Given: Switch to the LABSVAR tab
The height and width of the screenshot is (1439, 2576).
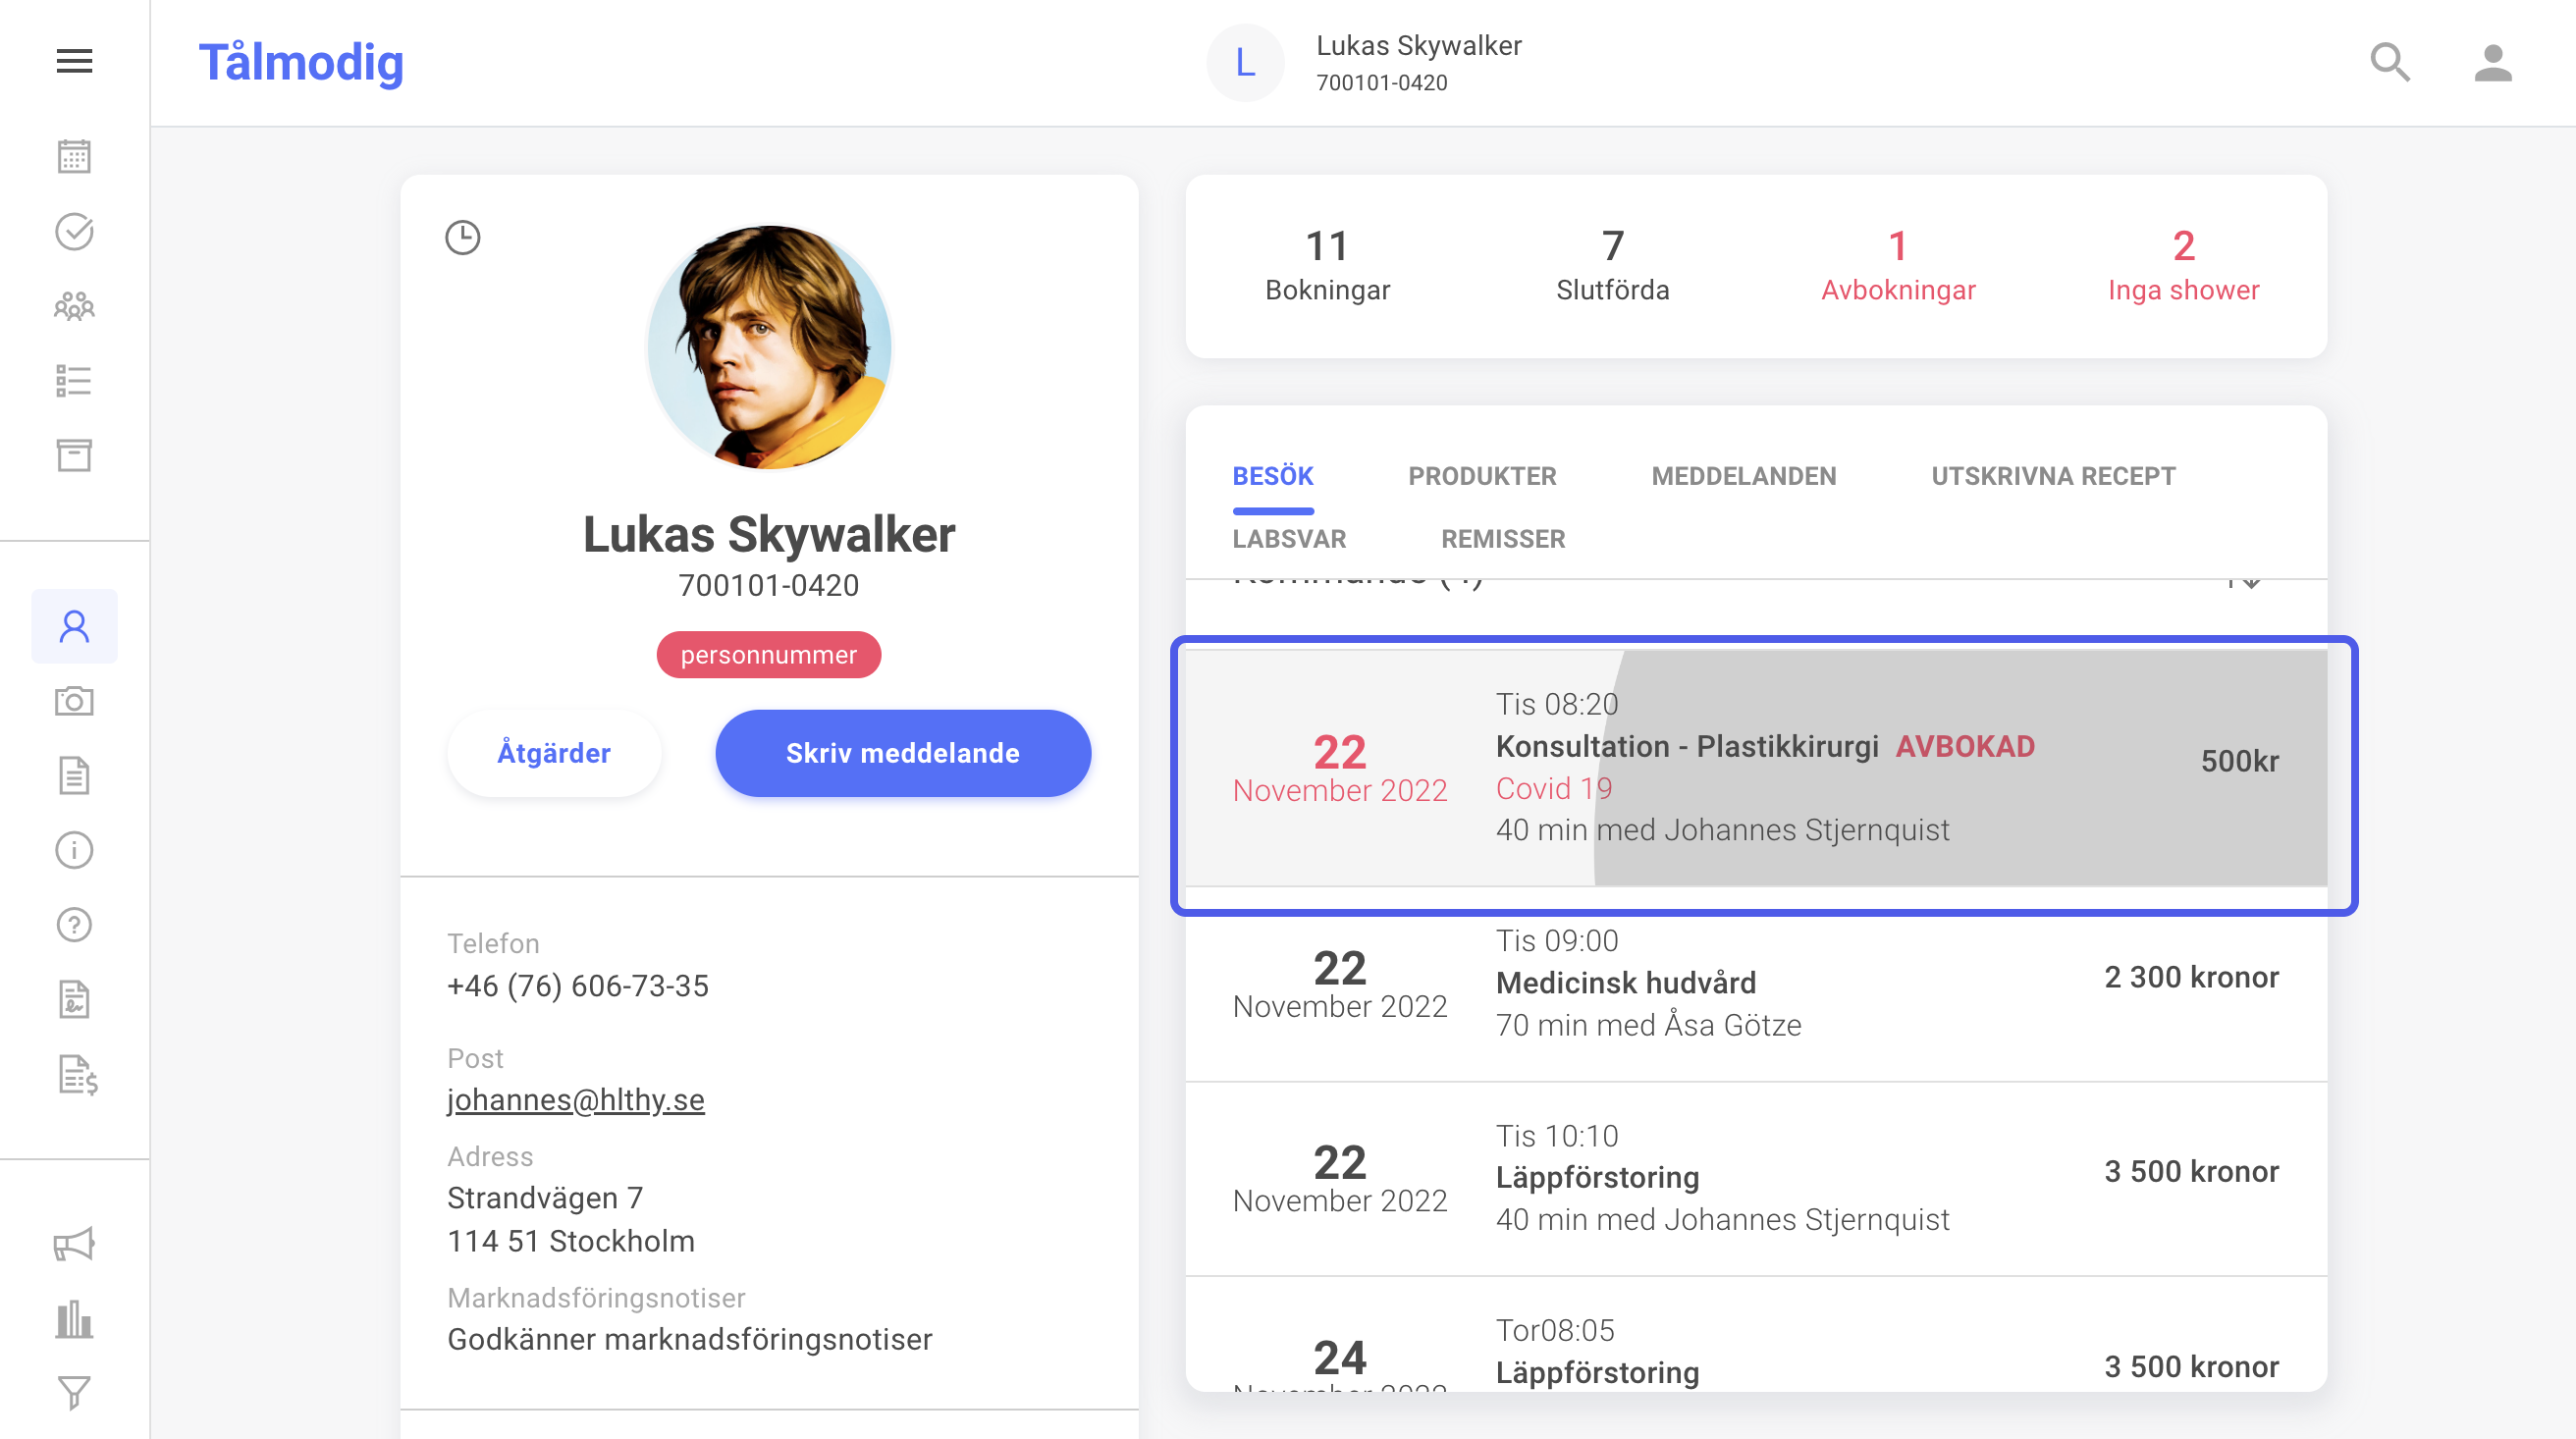Looking at the screenshot, I should click(1289, 539).
